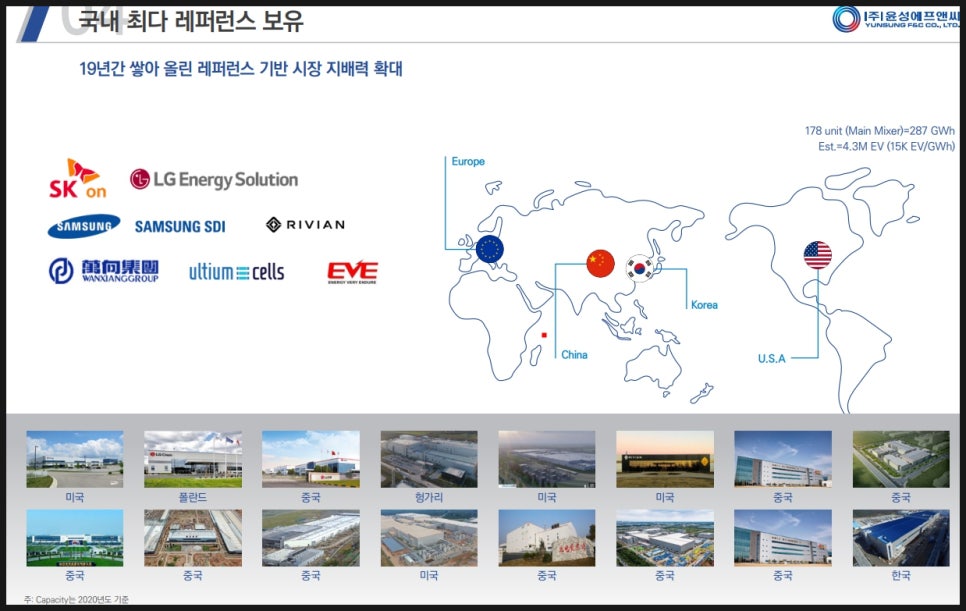Screen dimensions: 966x611
Task: Click the 폴란드 caption text
Action: point(193,497)
